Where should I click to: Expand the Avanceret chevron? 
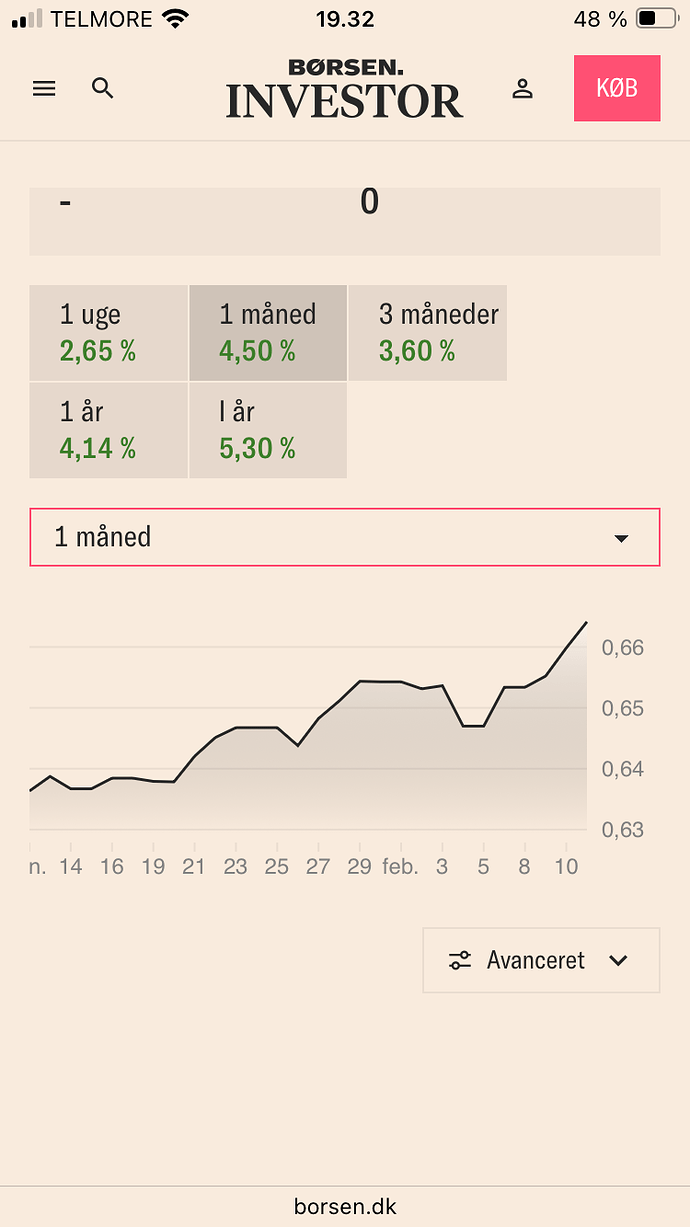618,961
